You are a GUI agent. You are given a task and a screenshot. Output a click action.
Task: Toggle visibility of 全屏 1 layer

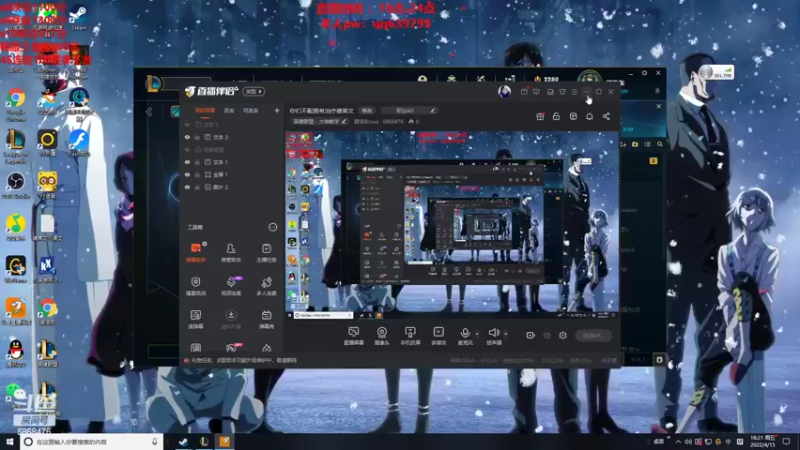187,174
